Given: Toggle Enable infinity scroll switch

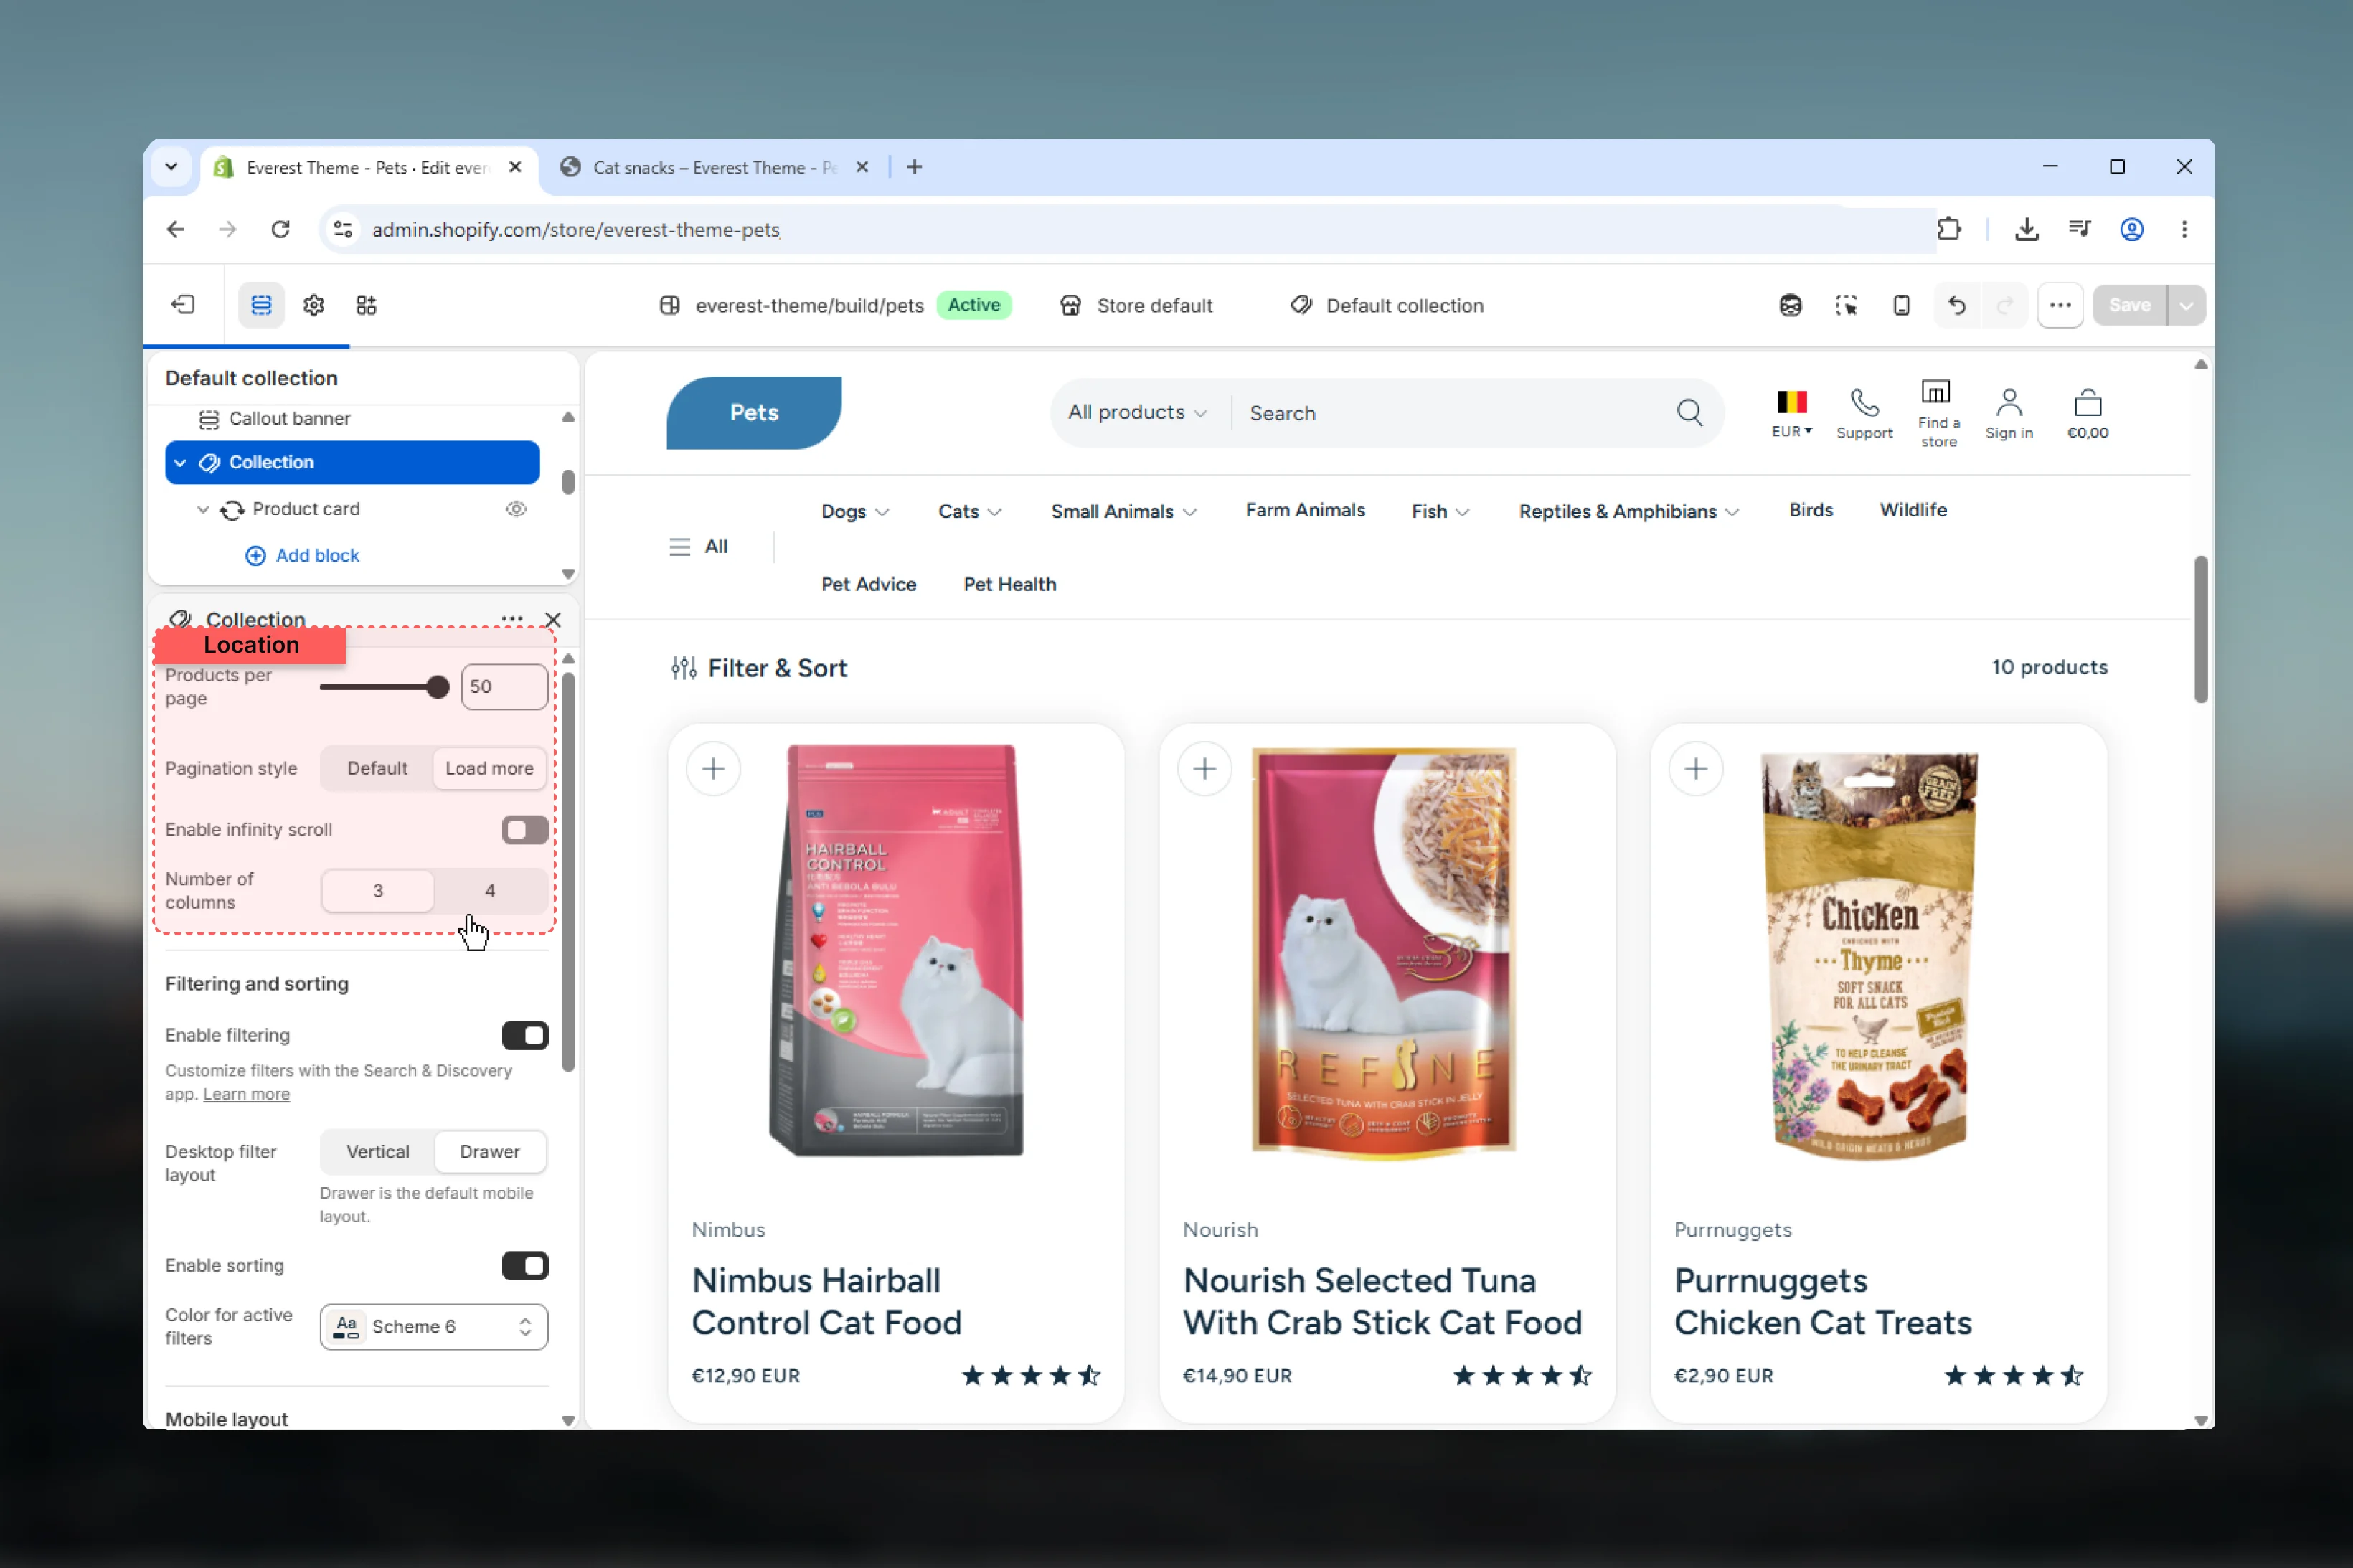Looking at the screenshot, I should tap(525, 830).
